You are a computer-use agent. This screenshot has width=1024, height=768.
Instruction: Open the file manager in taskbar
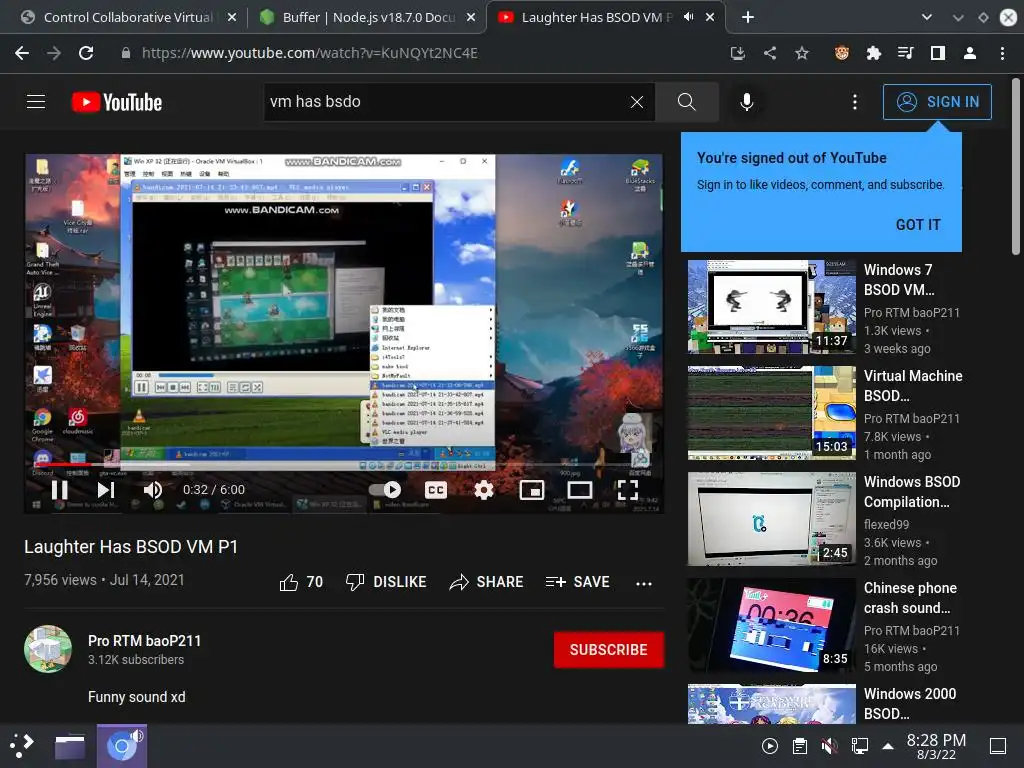[x=70, y=746]
